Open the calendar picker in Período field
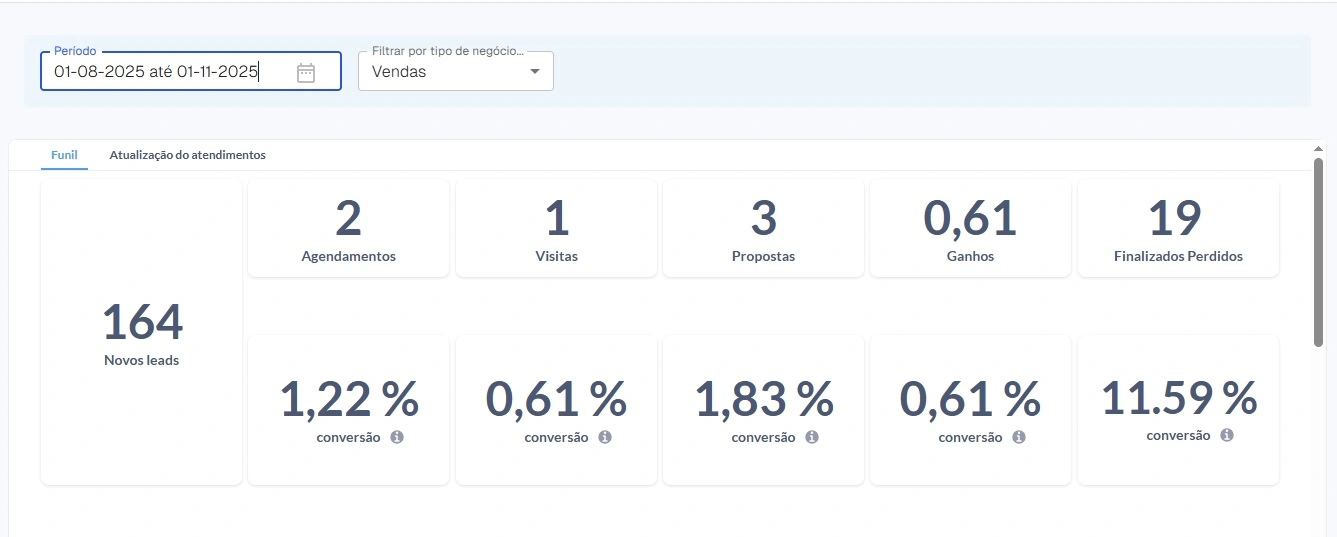This screenshot has width=1337, height=537. pos(306,72)
